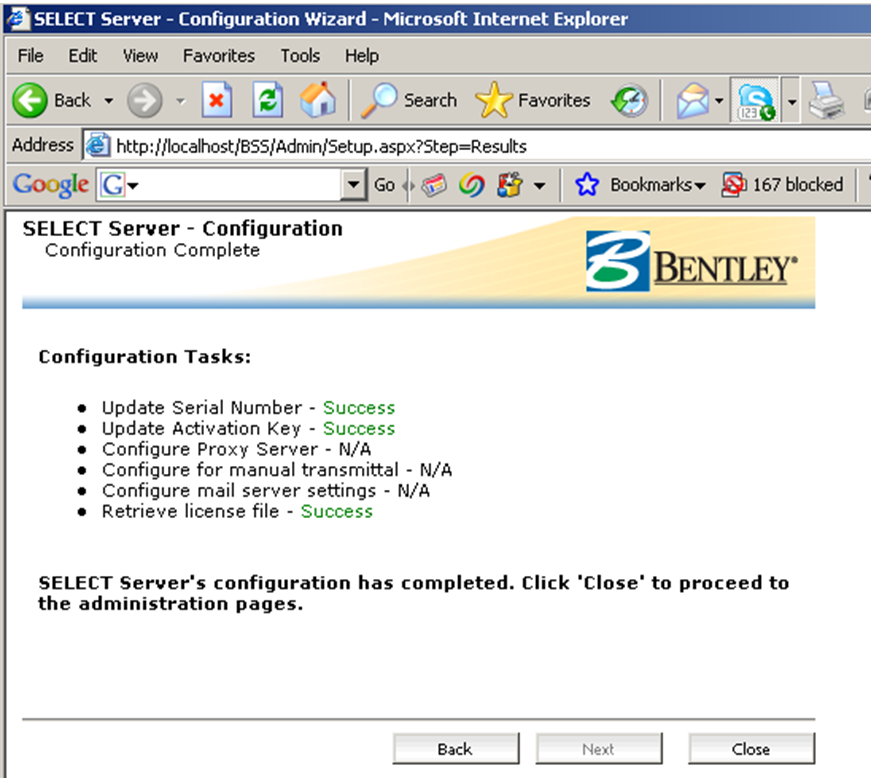Click the Bookmarks blue star icon
Viewport: 873px width, 778px height.
[x=587, y=185]
